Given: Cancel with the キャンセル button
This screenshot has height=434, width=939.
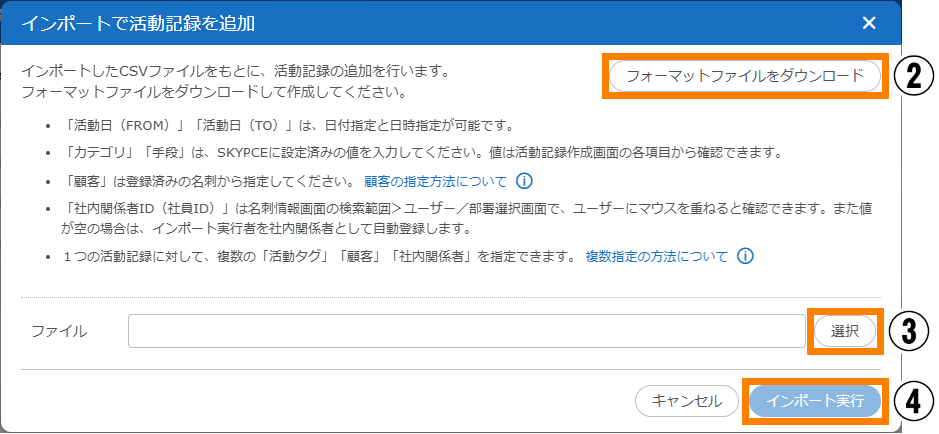Looking at the screenshot, I should 687,401.
